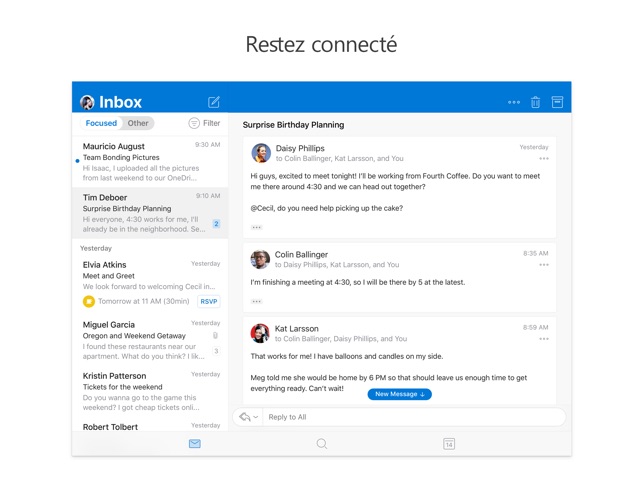This screenshot has height=482, width=643.
Task: Open the Mail tab icon in the bottom bar
Action: (x=195, y=443)
